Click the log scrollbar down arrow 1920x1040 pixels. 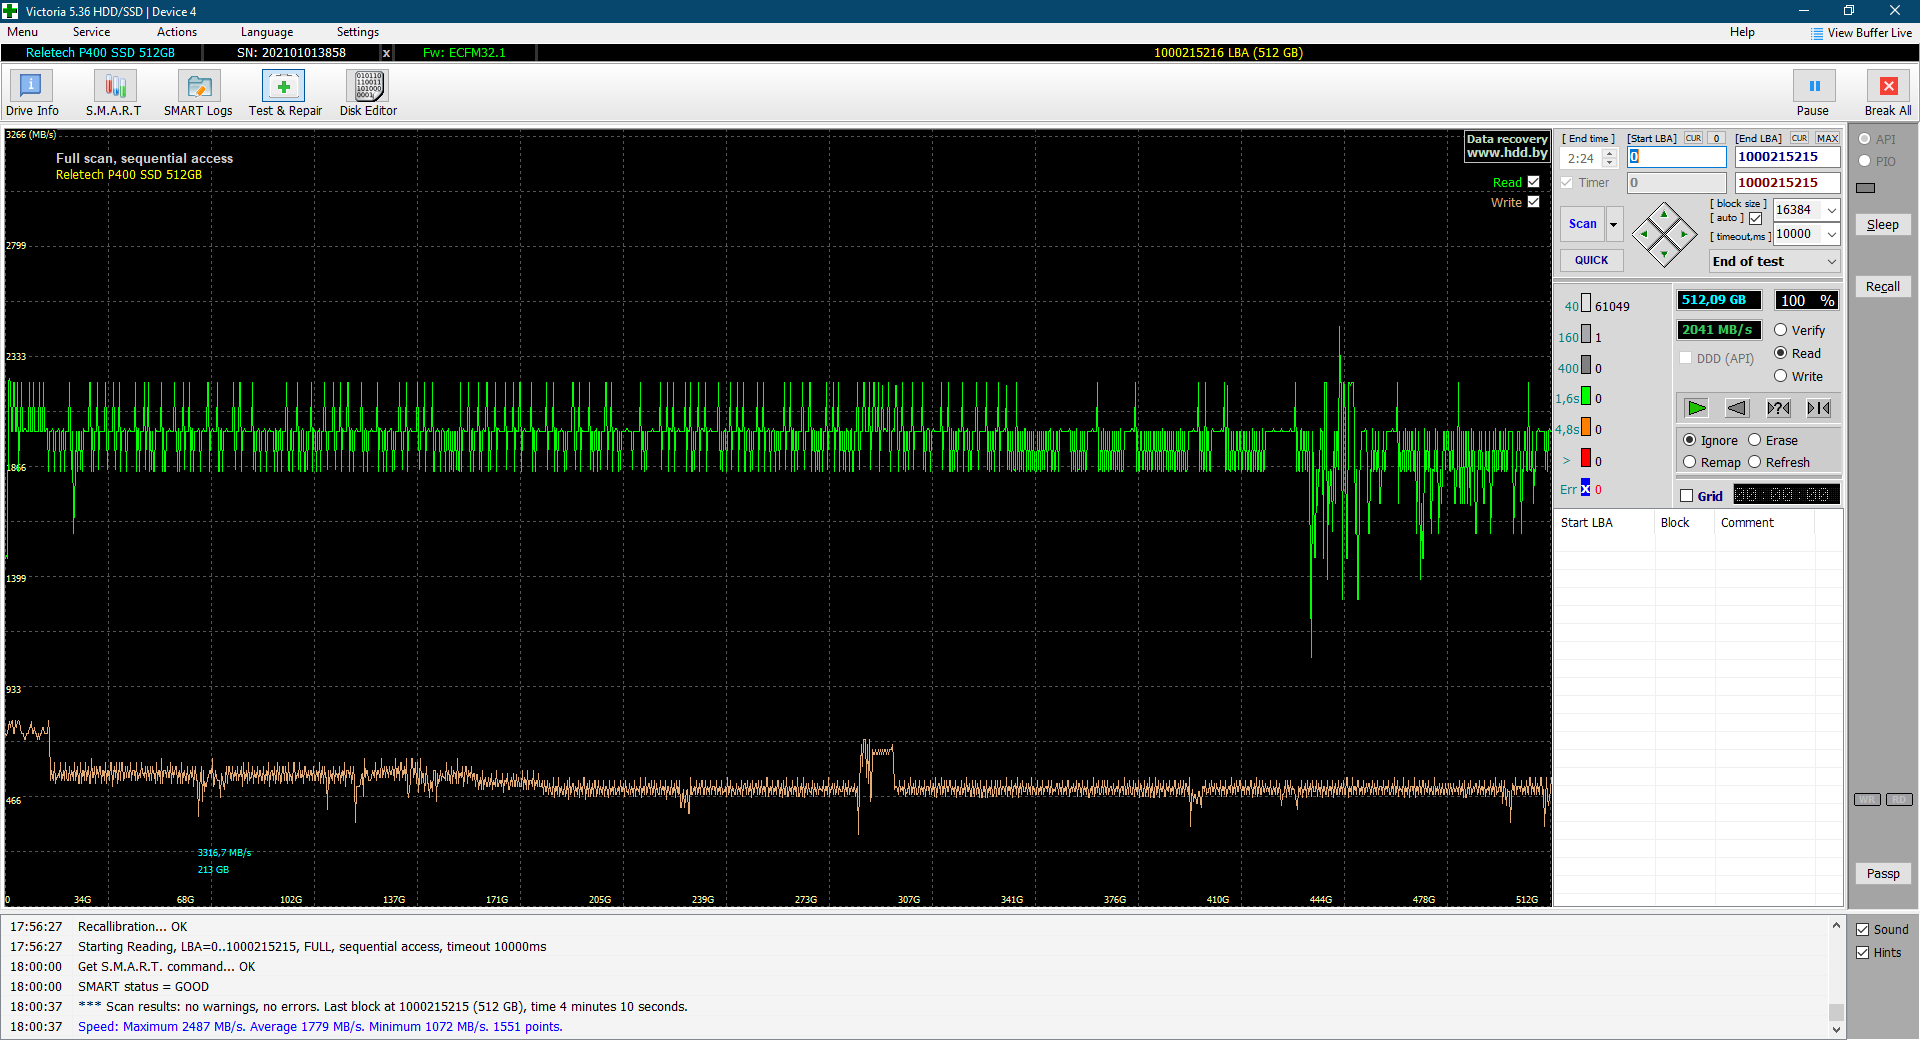[1836, 1029]
